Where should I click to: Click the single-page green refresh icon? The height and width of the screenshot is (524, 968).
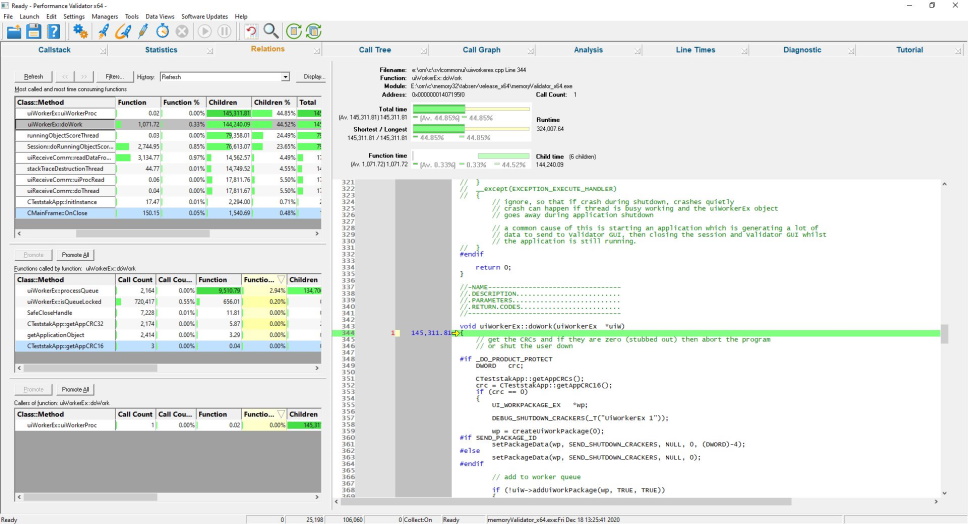[294, 31]
